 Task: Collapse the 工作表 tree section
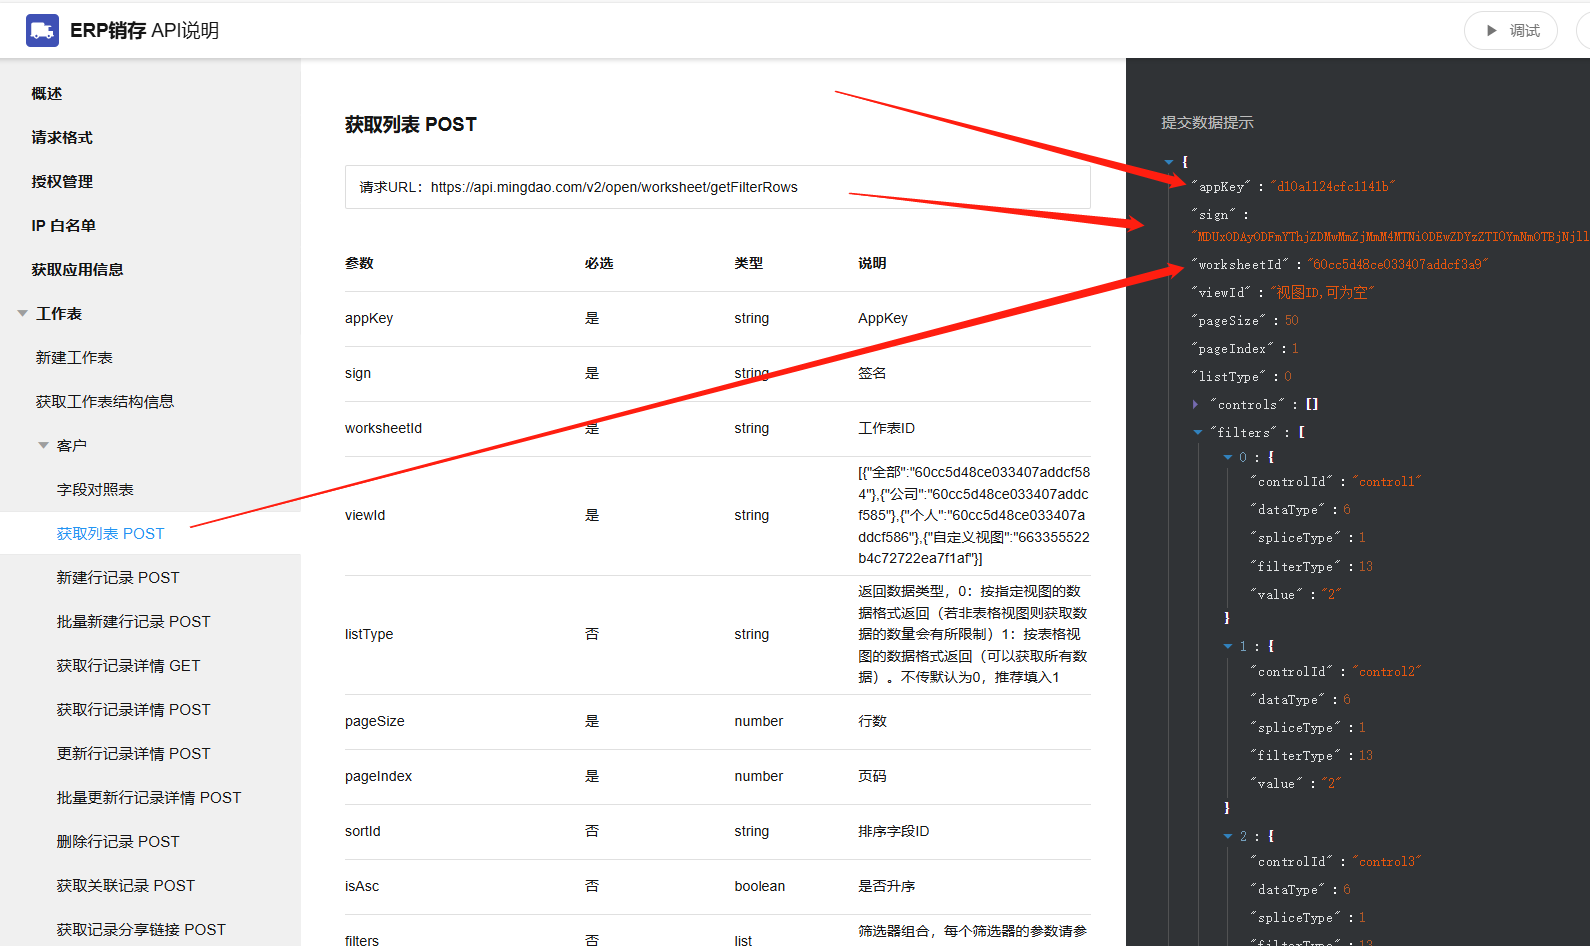(22, 314)
